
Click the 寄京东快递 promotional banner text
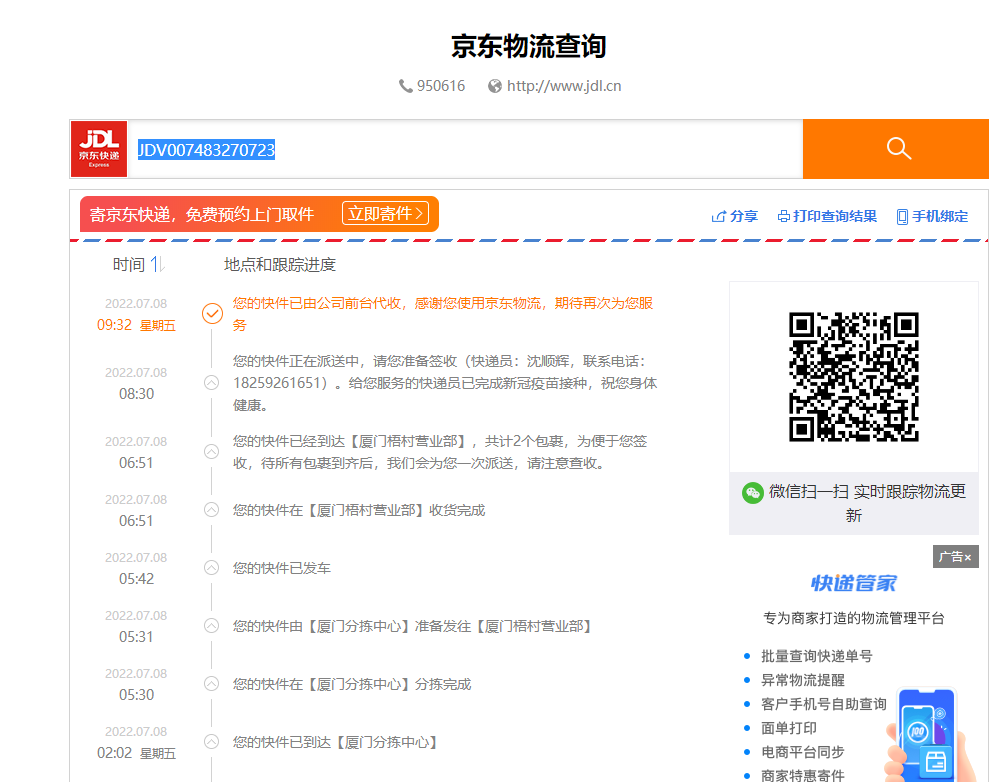click(202, 214)
